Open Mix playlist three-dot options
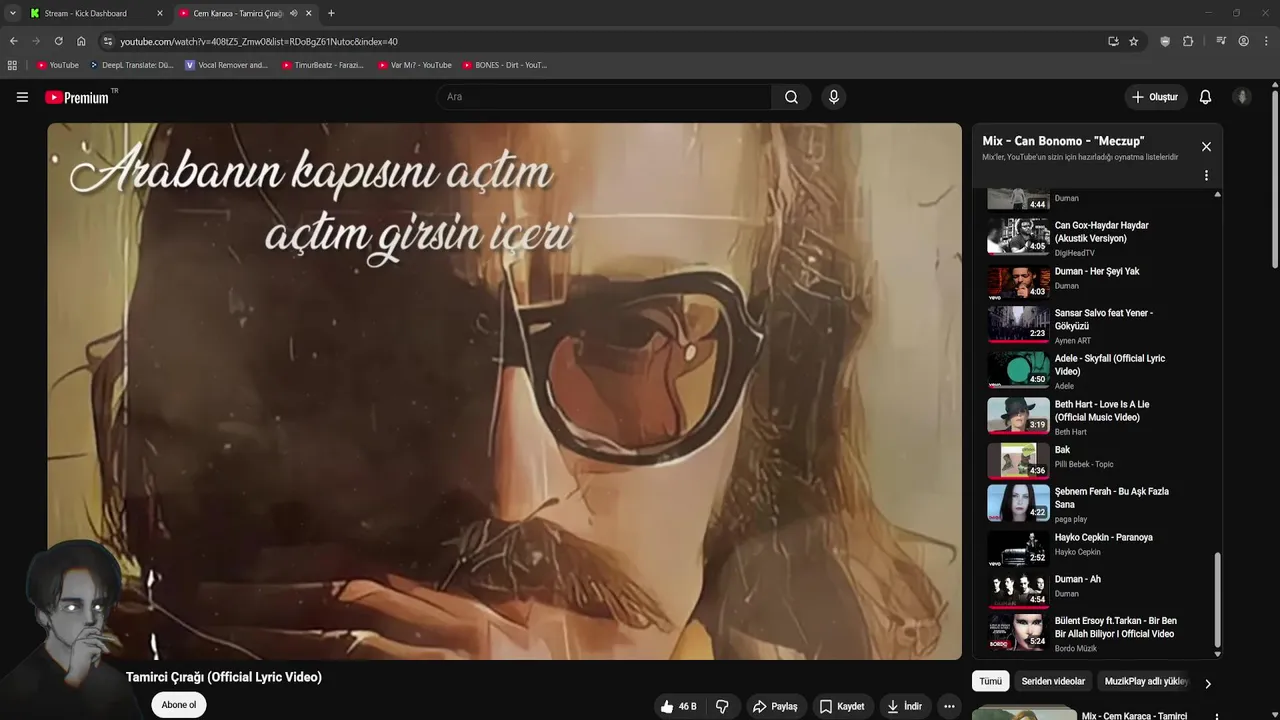 coord(1206,175)
